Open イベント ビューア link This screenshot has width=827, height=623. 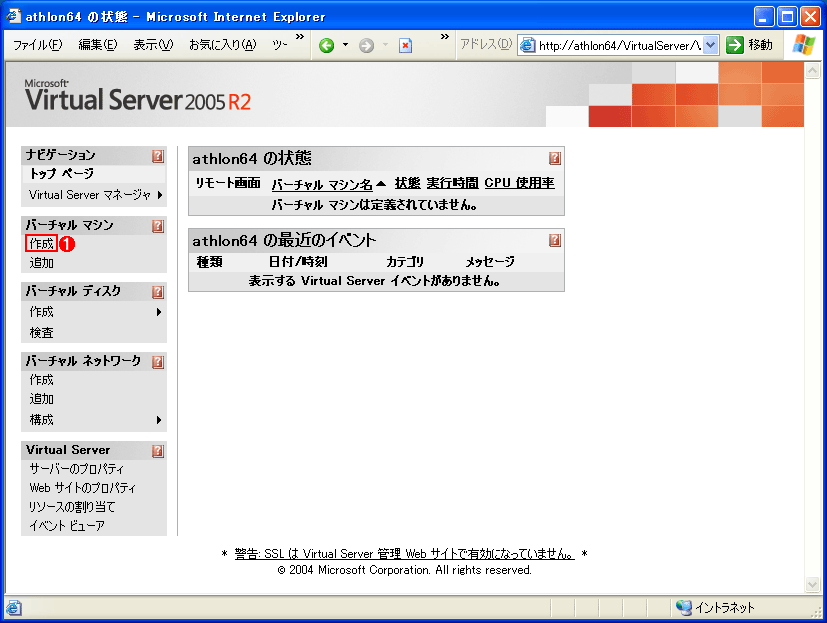click(x=67, y=526)
